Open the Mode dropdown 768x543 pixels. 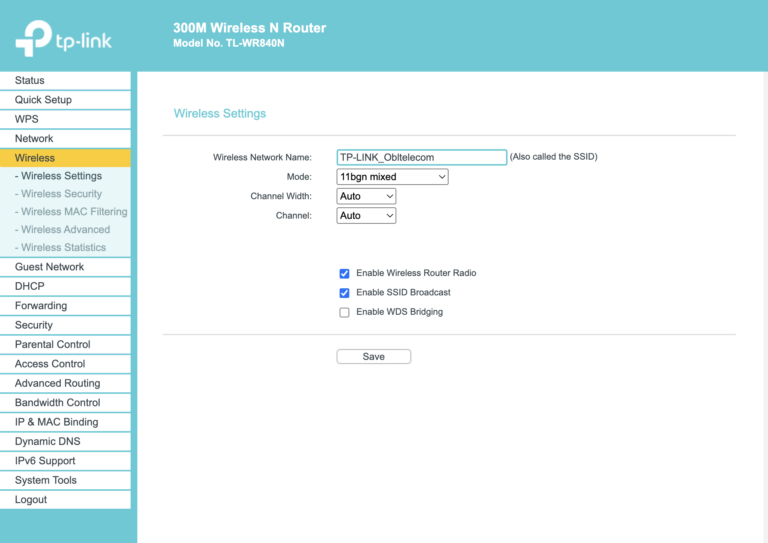[392, 177]
